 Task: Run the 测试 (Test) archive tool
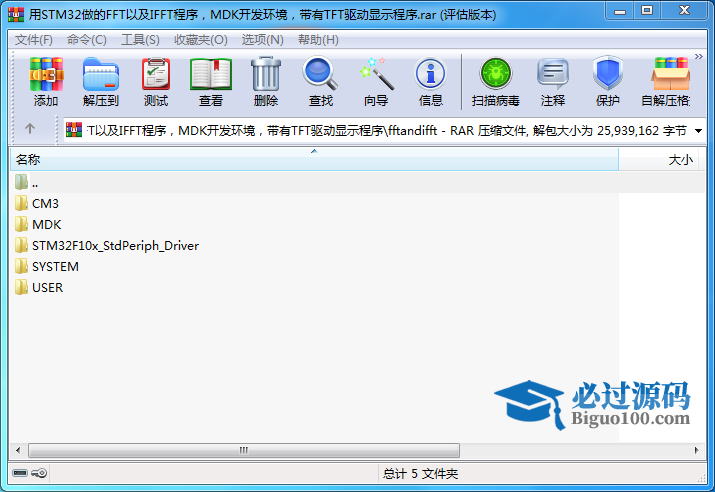click(156, 74)
